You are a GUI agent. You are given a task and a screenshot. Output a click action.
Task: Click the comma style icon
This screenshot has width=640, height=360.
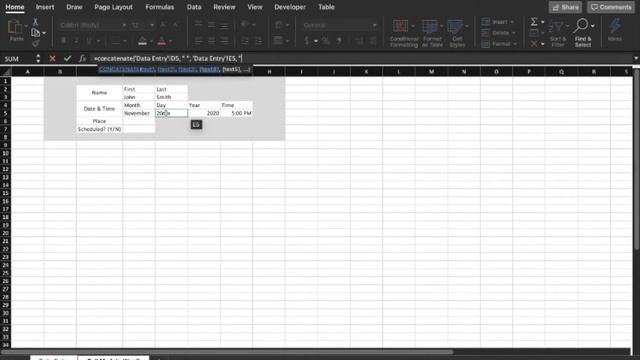339,40
